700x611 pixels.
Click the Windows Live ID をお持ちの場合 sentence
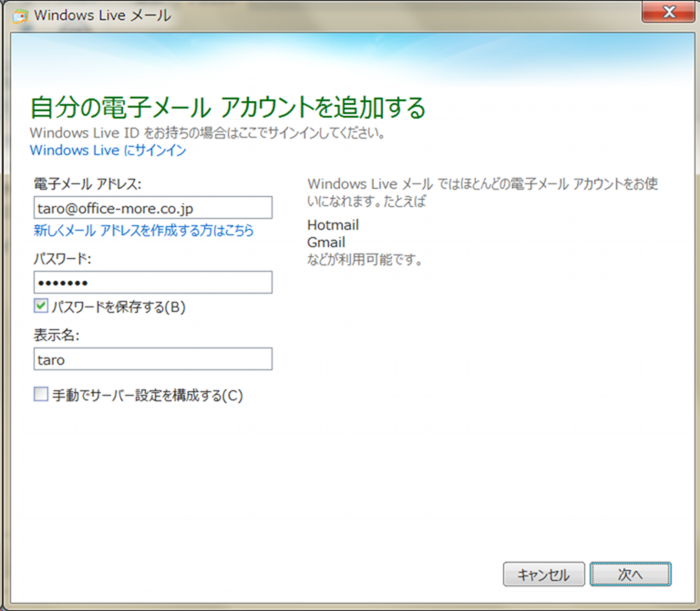(x=208, y=133)
